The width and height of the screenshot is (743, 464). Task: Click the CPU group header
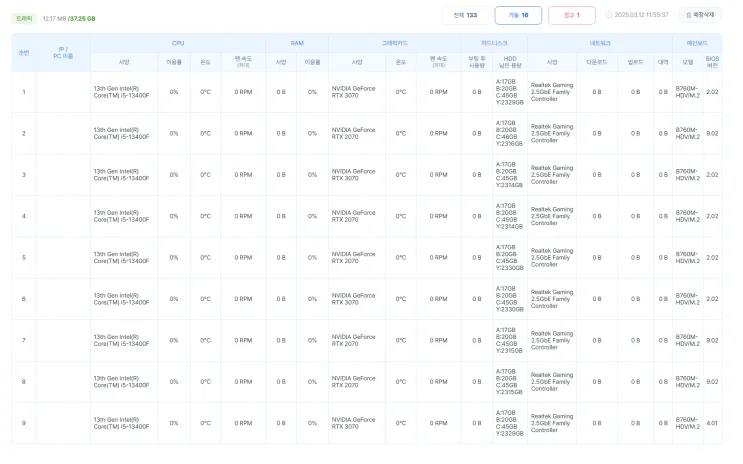(178, 43)
